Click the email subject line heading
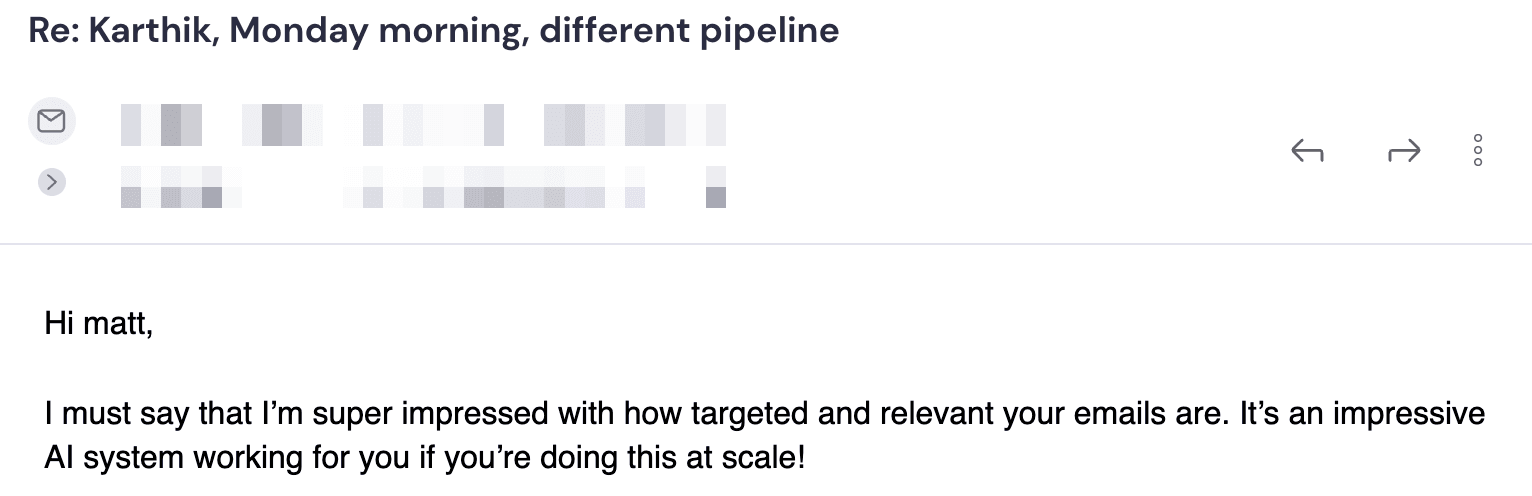 click(x=433, y=31)
